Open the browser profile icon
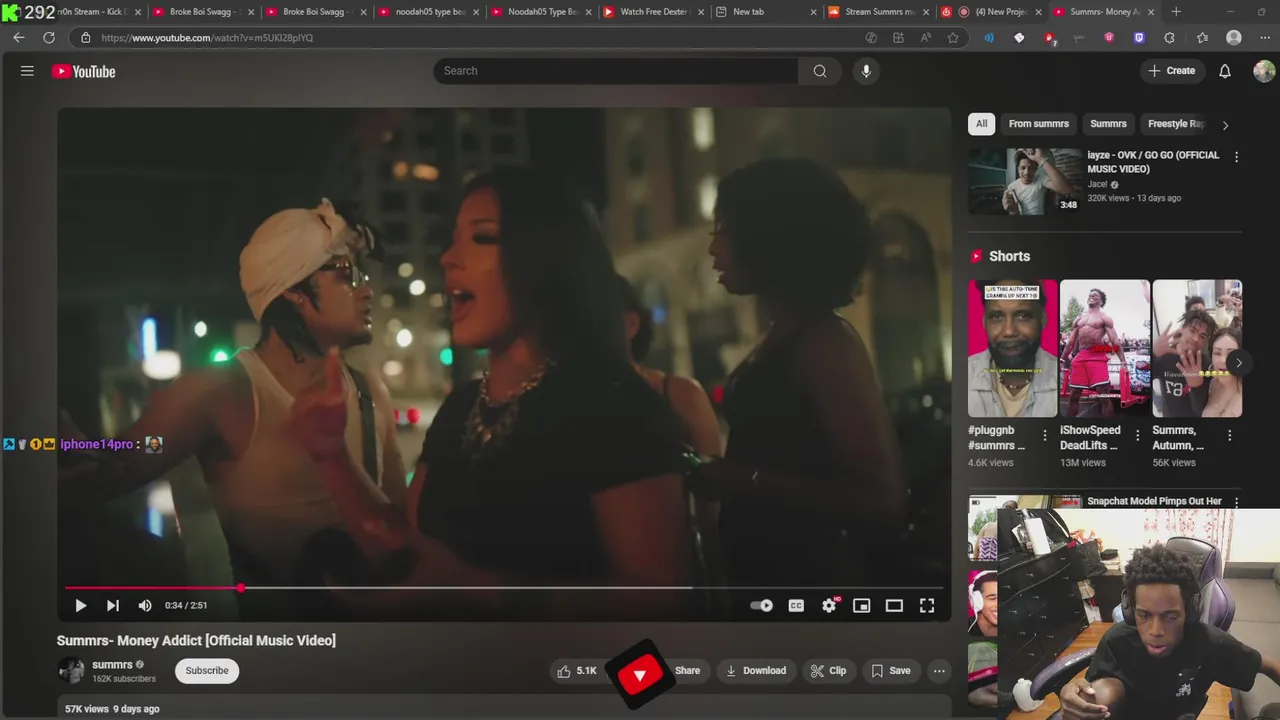 tap(1234, 38)
